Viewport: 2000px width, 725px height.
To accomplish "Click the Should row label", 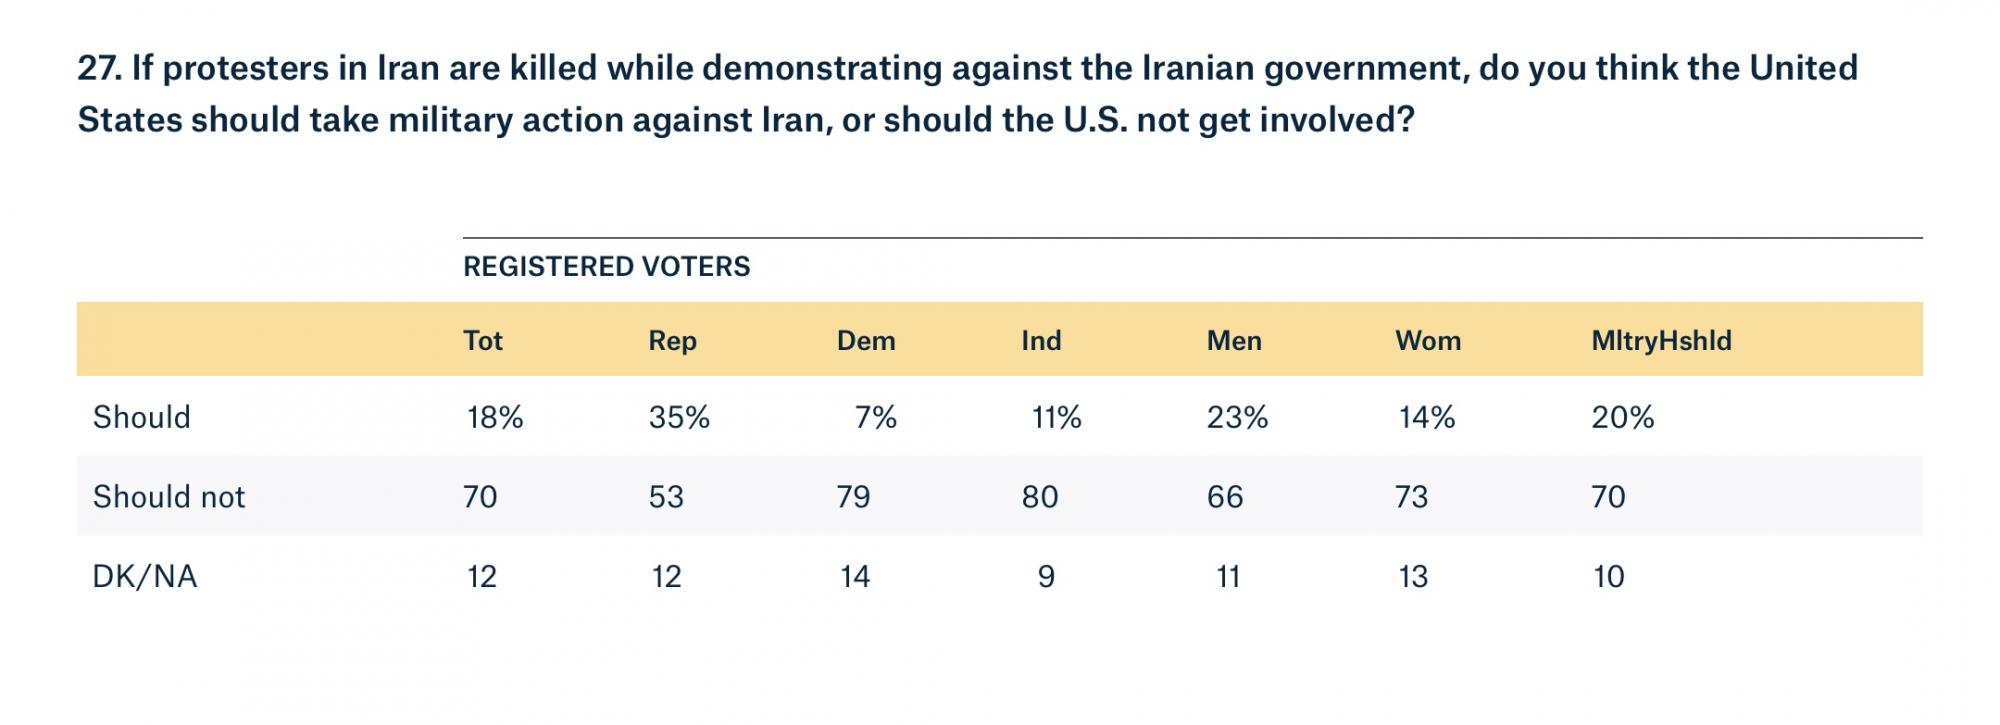I will tap(141, 417).
